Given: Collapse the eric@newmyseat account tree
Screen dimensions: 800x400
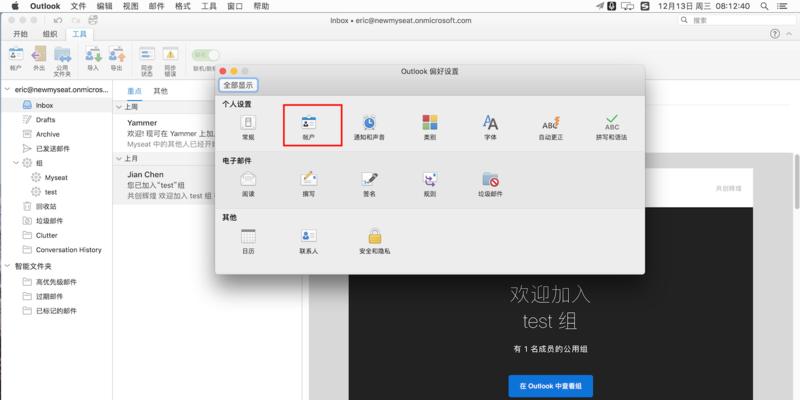Looking at the screenshot, I should coord(7,89).
